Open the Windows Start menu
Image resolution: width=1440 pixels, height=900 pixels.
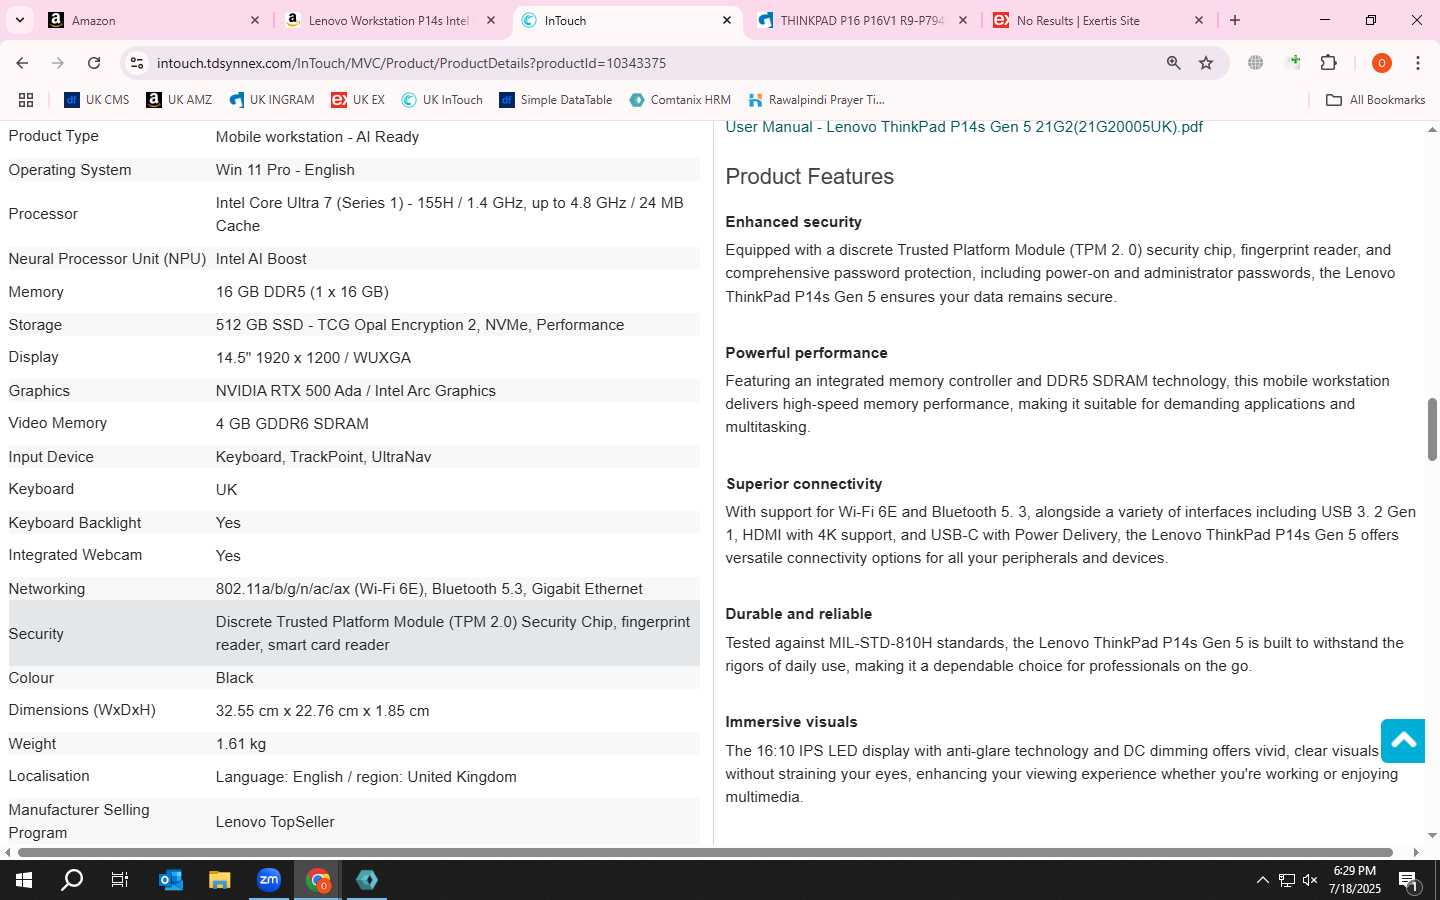tap(24, 880)
